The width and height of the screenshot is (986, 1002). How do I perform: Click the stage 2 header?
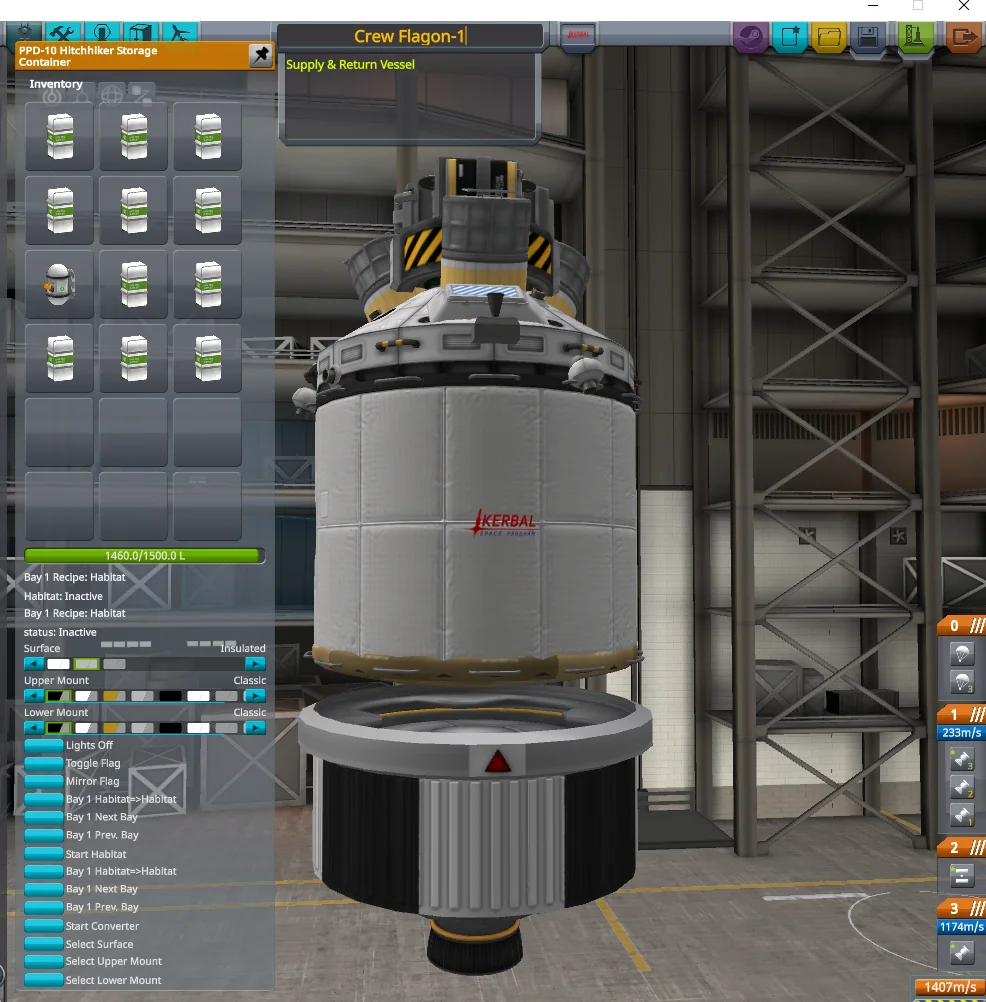962,847
